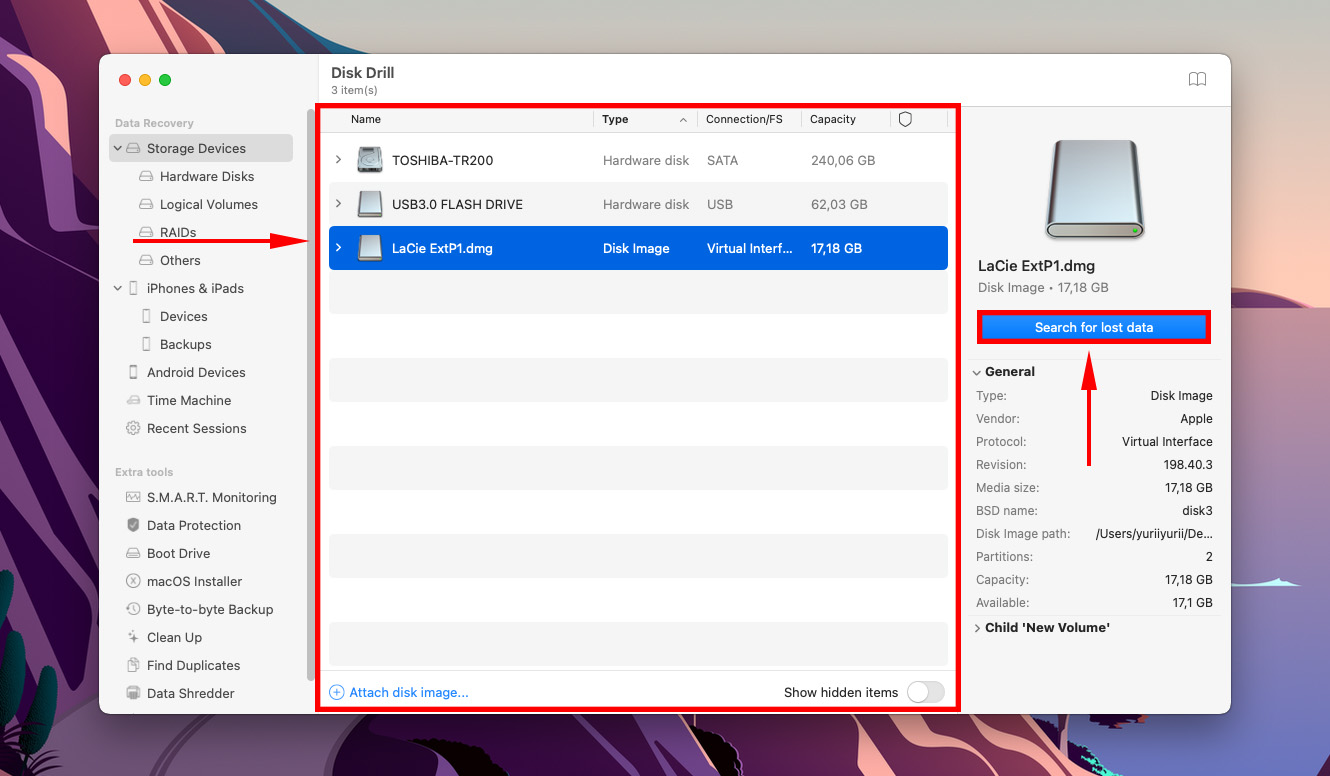Expand the Child 'New Volume' section
The image size is (1330, 776).
click(977, 628)
